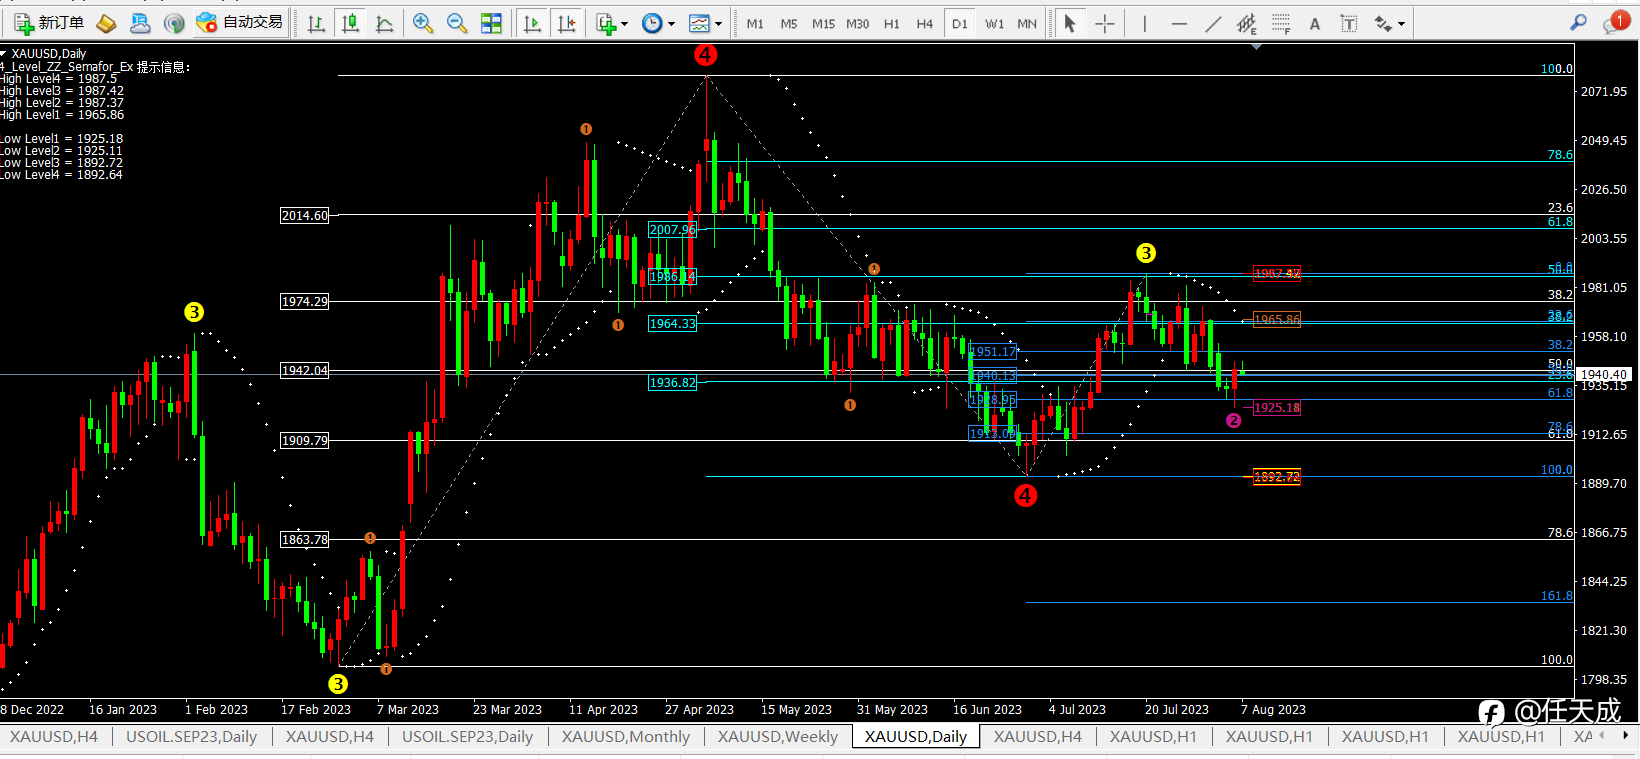Open the periods clock icon
Image resolution: width=1640 pixels, height=759 pixels.
(x=652, y=23)
